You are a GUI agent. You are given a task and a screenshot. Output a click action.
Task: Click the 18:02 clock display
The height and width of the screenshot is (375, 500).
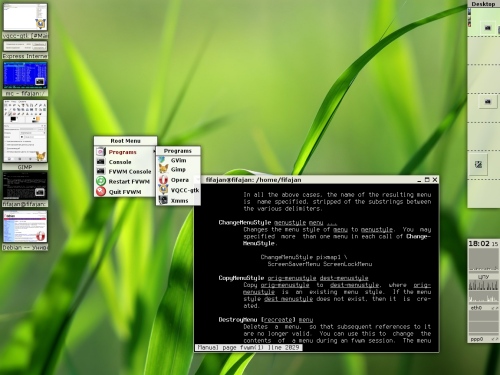(x=479, y=244)
